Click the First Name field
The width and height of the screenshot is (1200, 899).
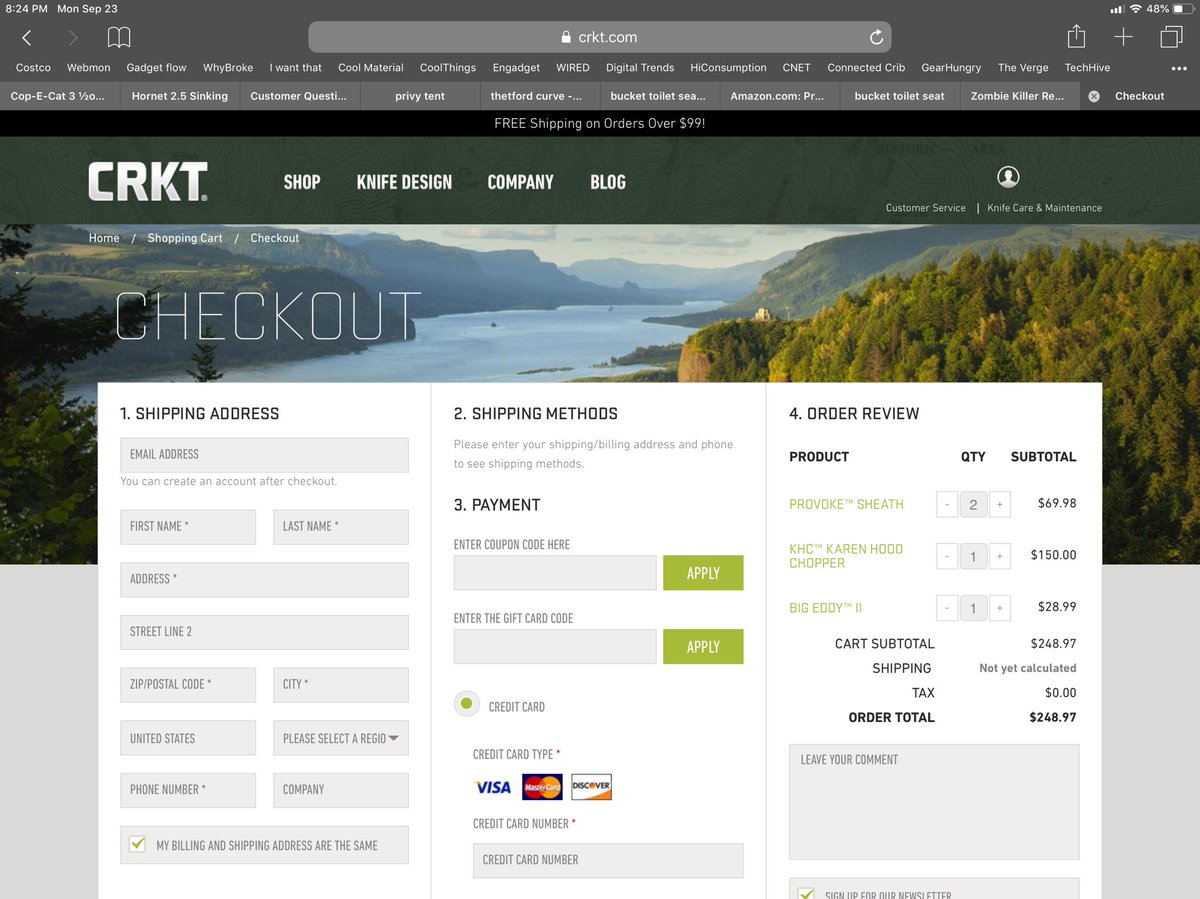[188, 527]
